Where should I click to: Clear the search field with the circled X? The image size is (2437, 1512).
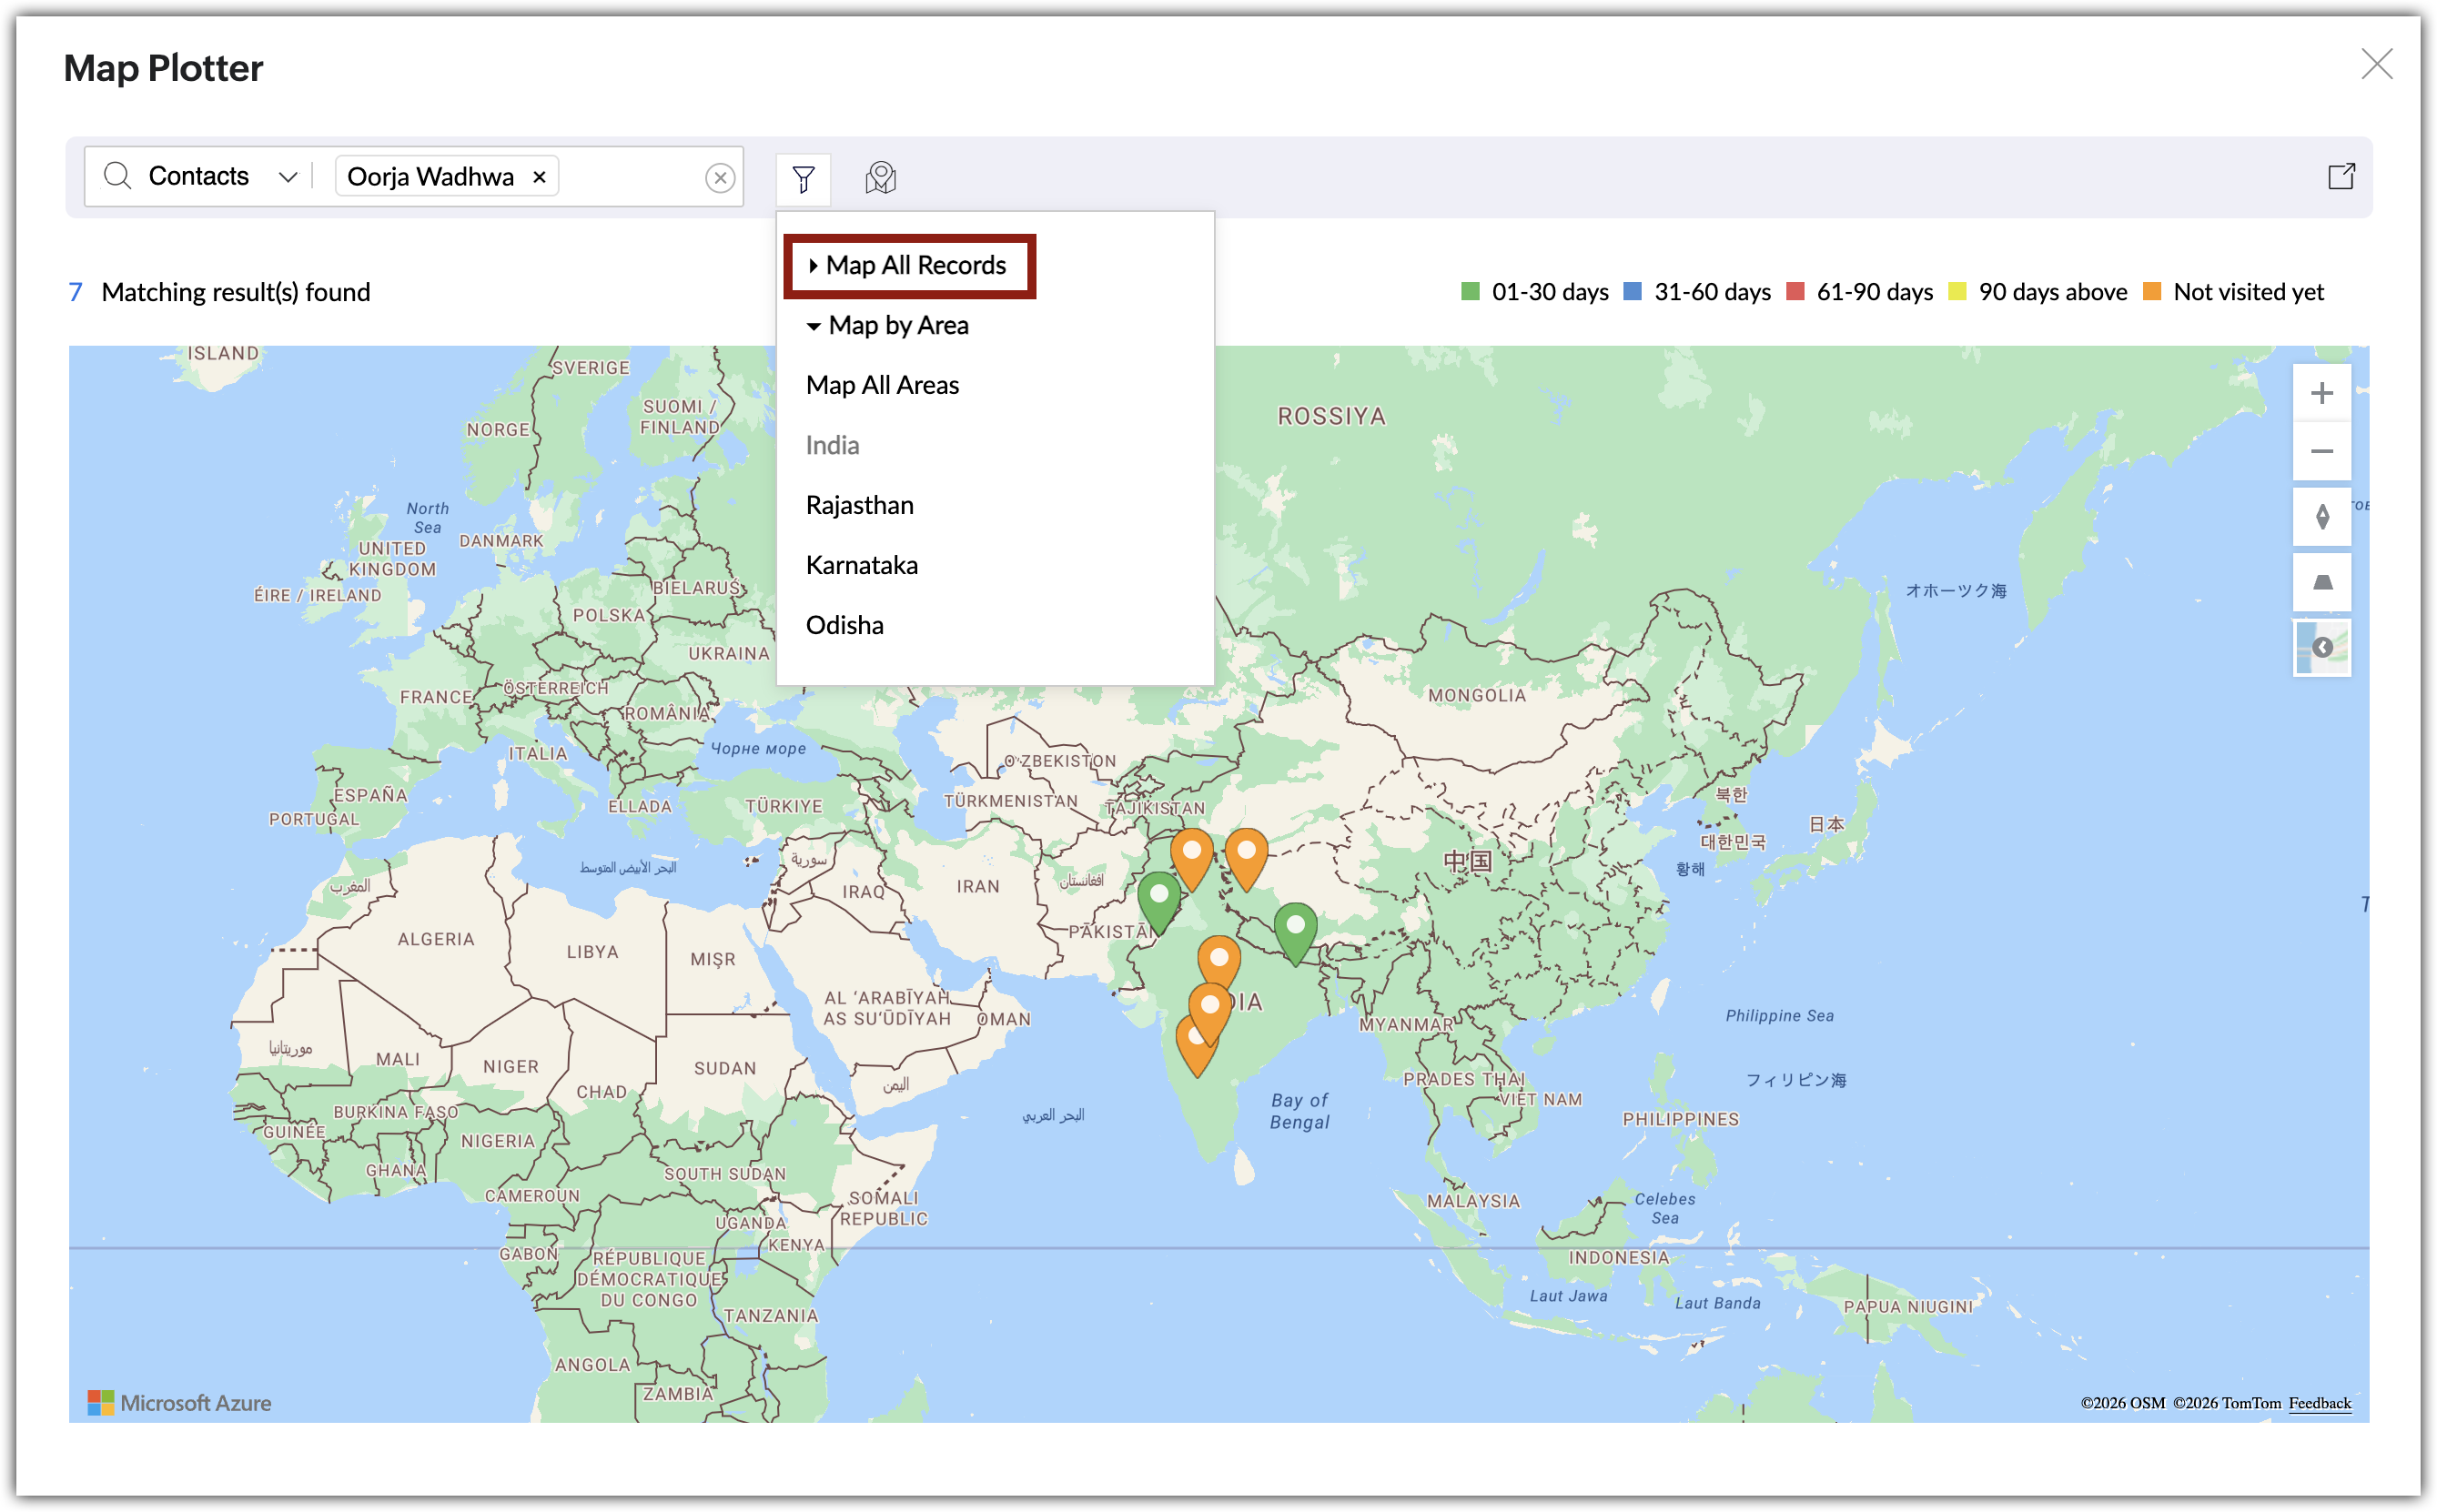click(720, 178)
